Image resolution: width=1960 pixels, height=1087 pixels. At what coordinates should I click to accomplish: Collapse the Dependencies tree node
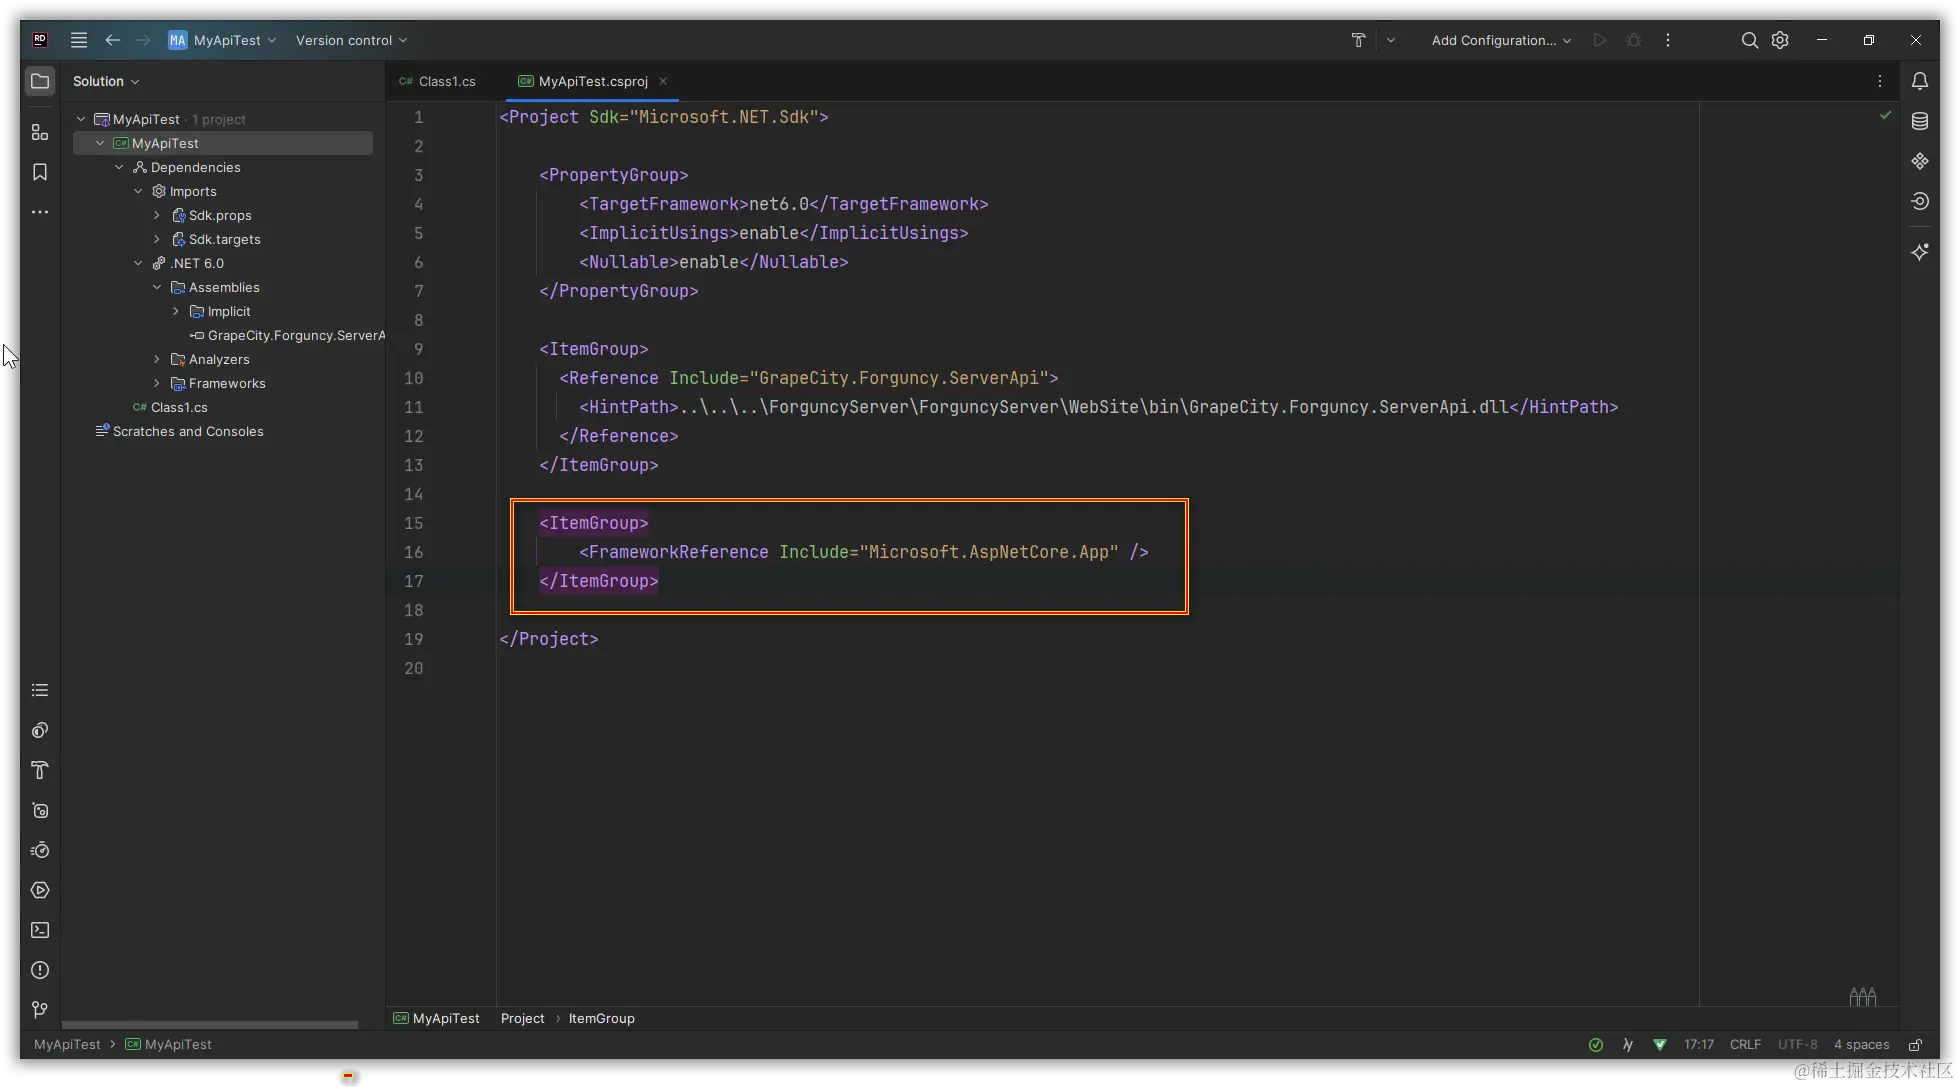click(x=119, y=167)
